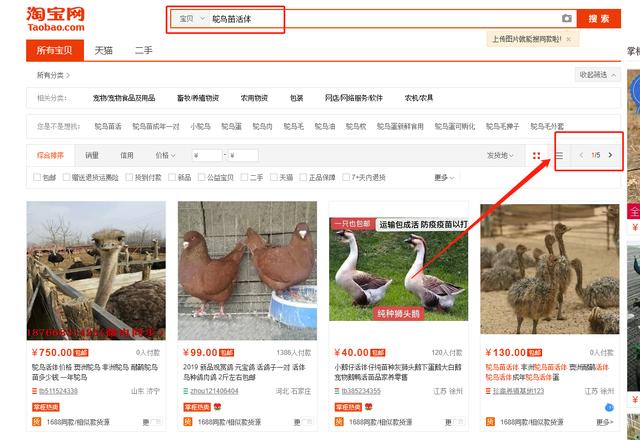
Task: Switch to the 天猫 tab
Action: coord(104,50)
